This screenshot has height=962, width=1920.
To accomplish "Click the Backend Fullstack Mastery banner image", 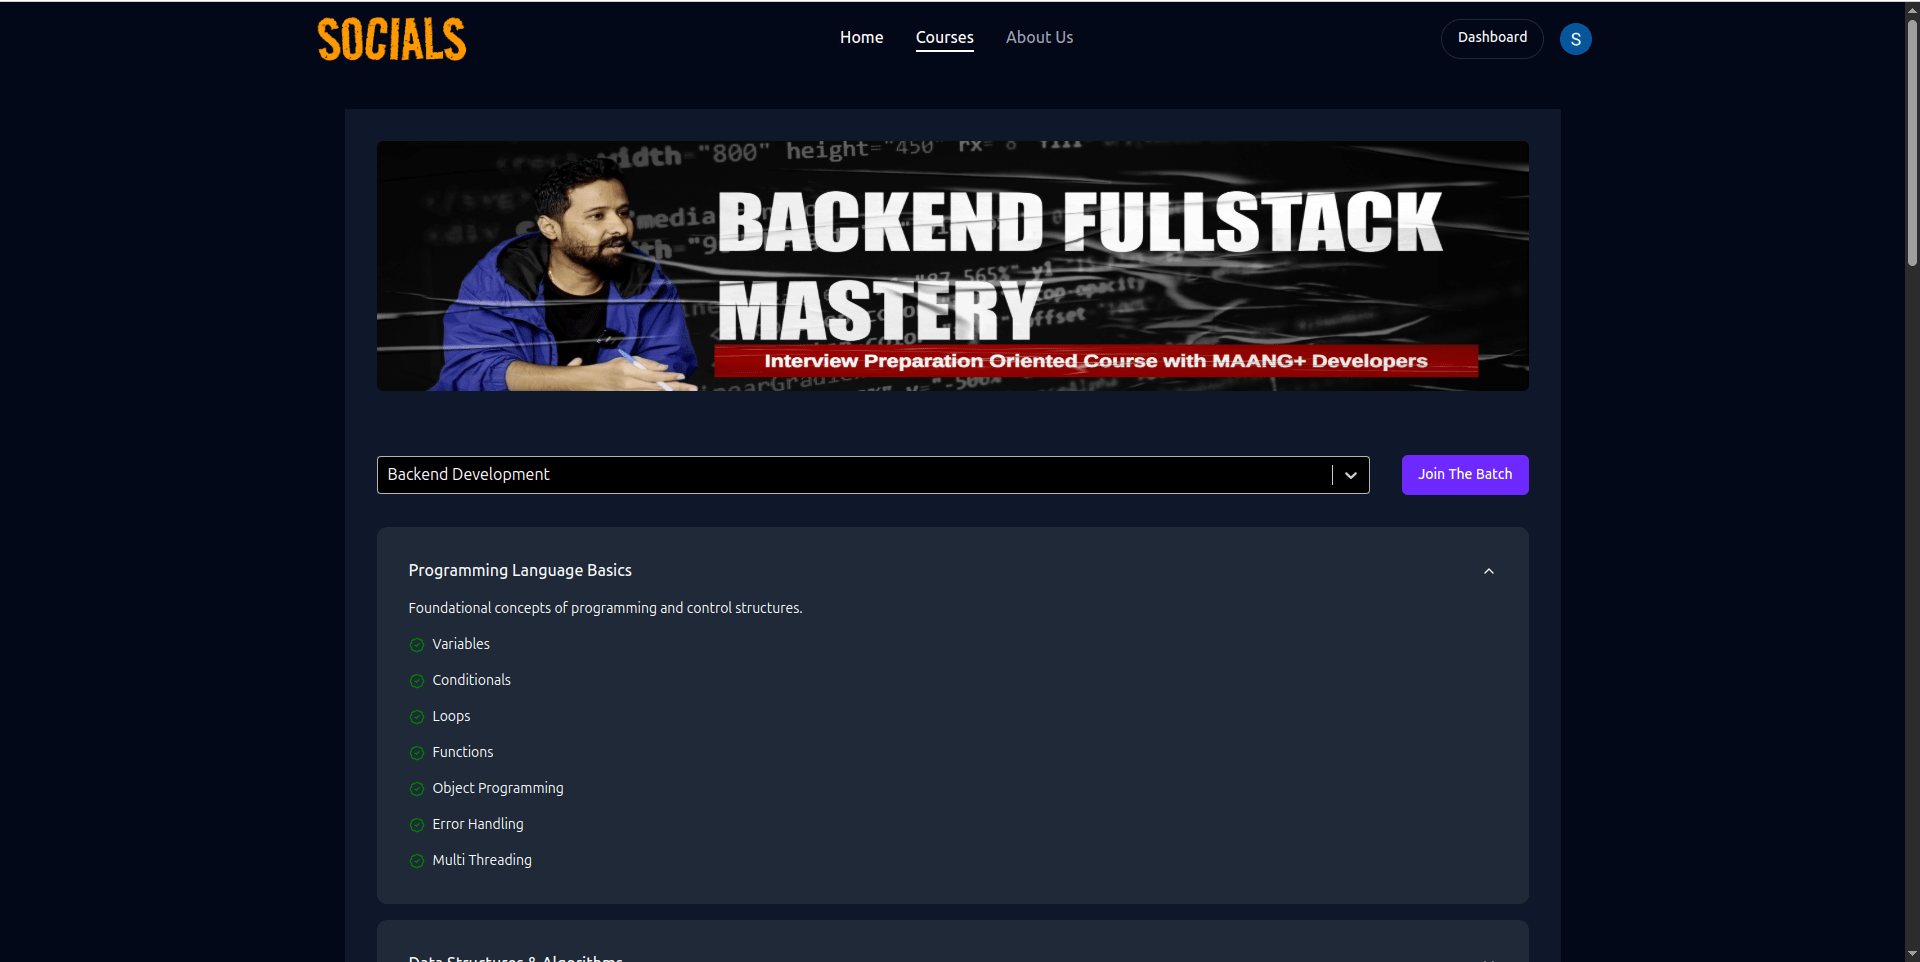I will point(953,266).
